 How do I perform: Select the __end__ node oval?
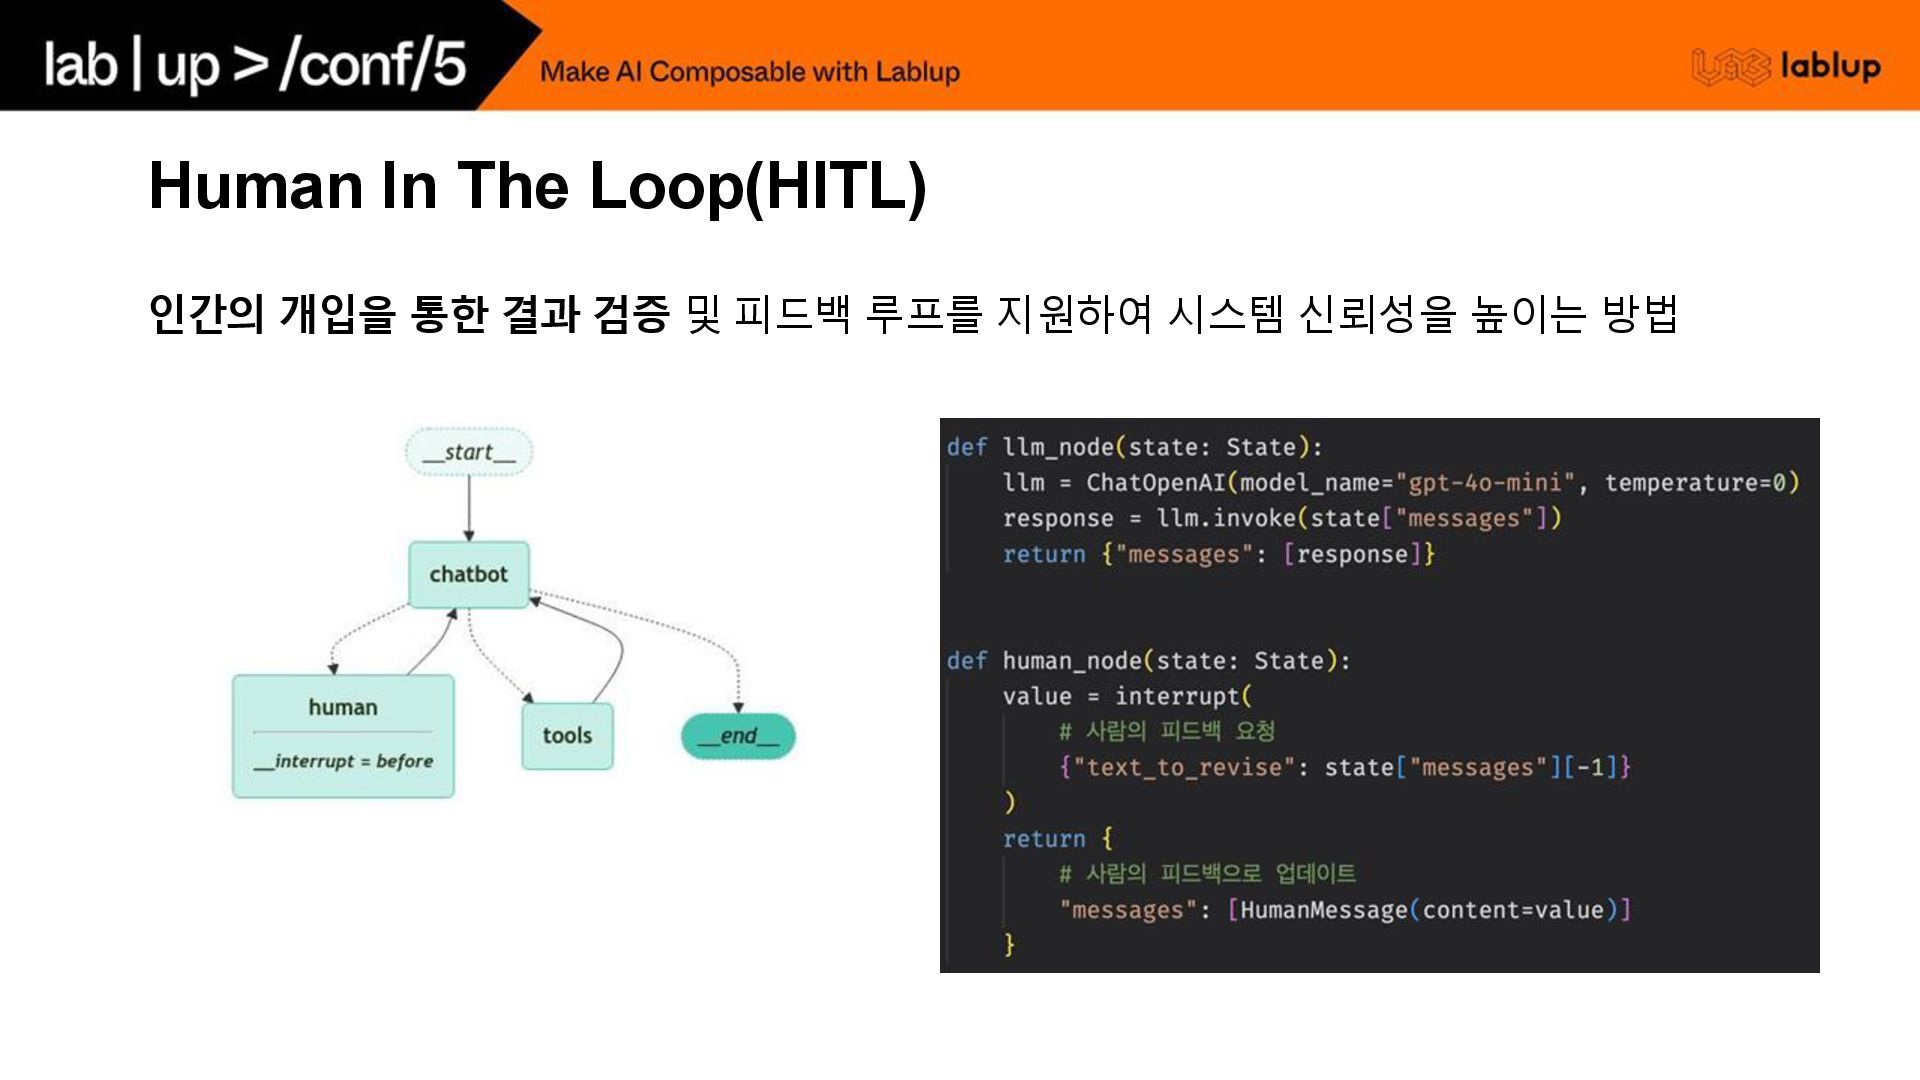coord(738,737)
